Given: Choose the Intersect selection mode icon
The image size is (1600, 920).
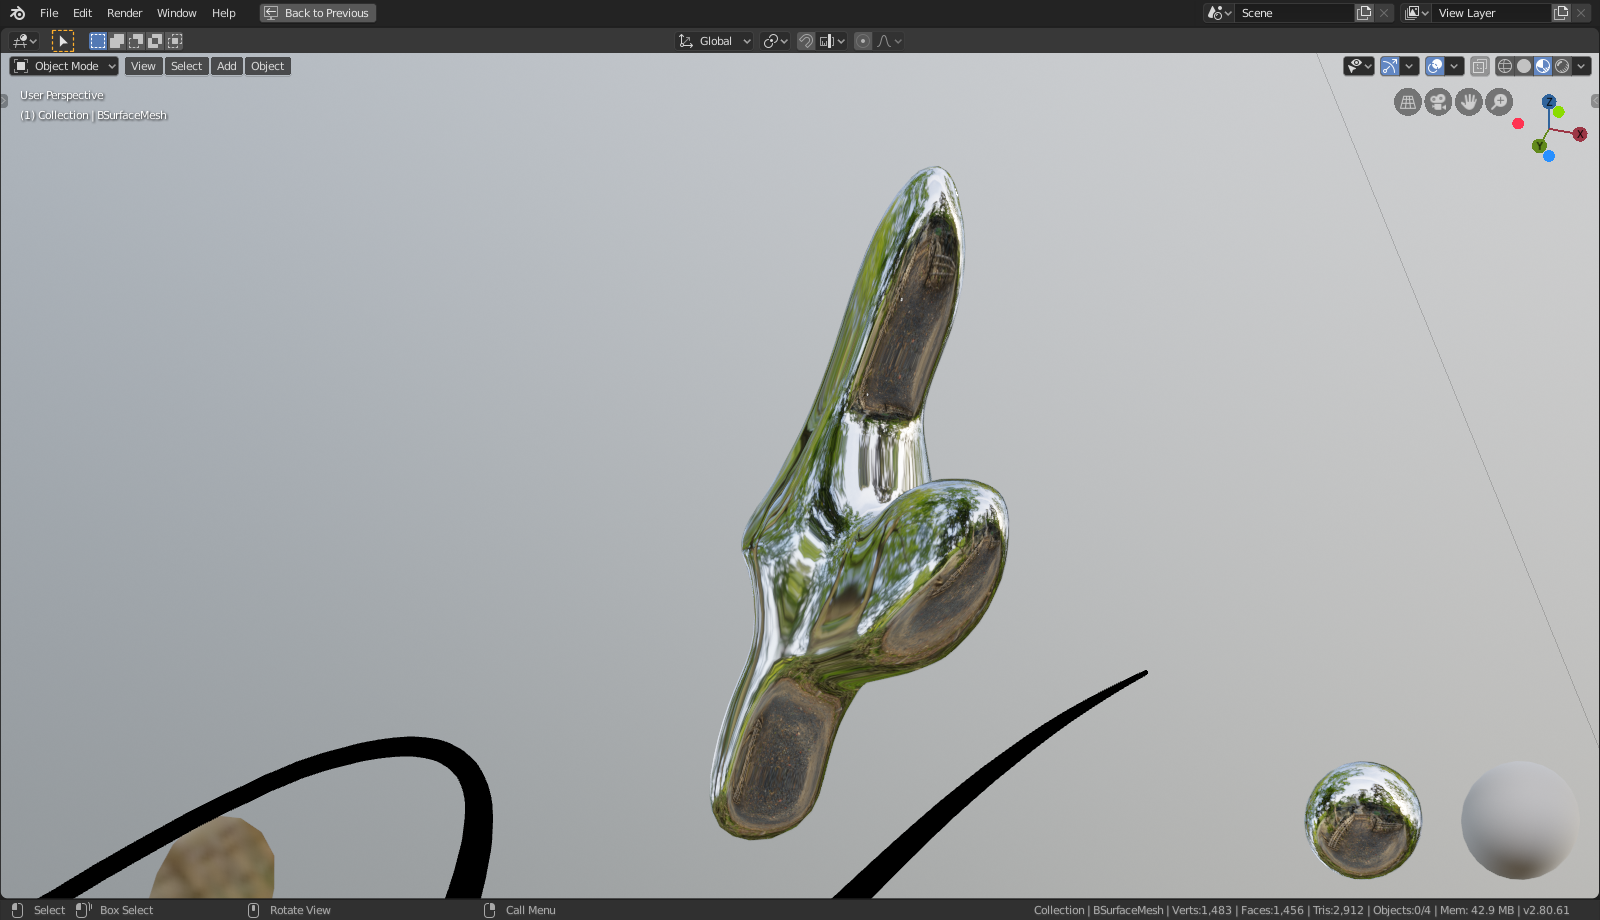Looking at the screenshot, I should pos(175,41).
